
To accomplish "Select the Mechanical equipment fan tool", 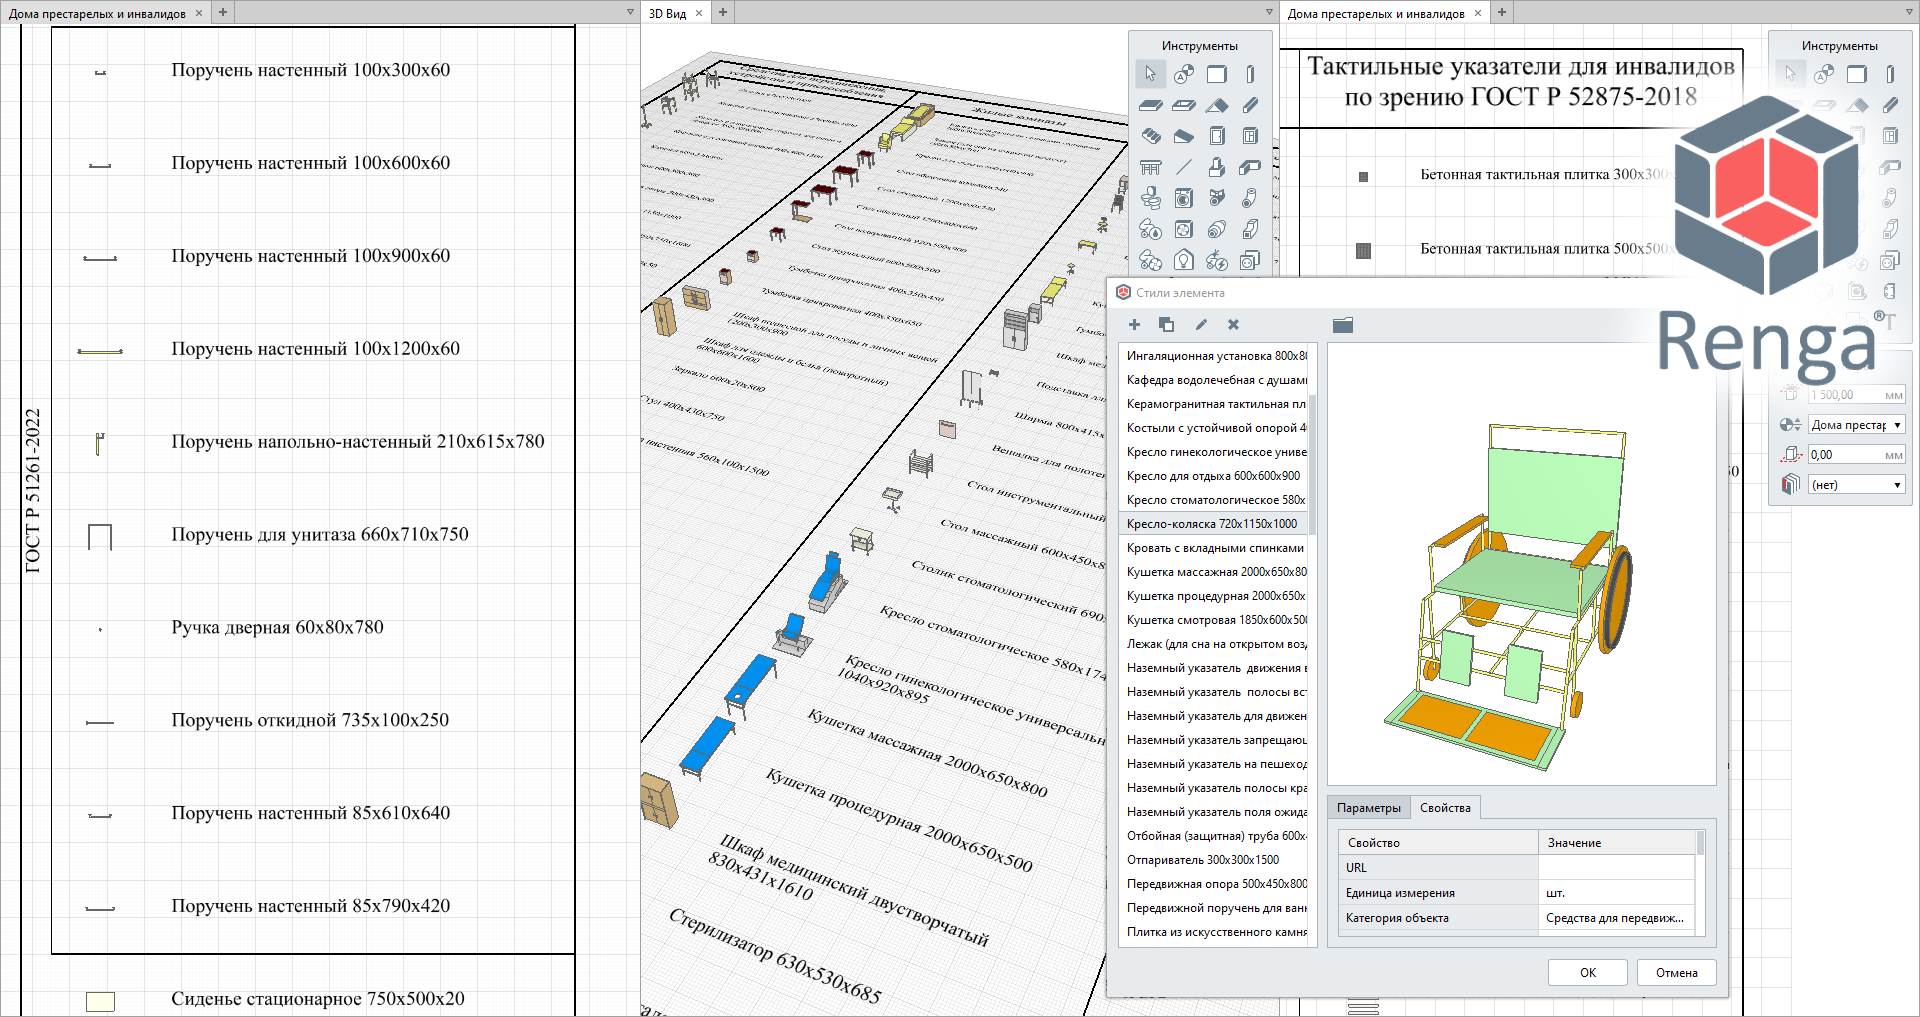I will 1184,229.
